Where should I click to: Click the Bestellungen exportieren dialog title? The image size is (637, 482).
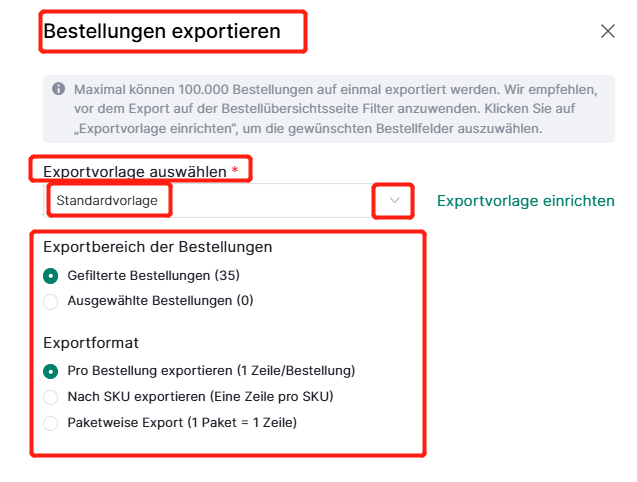[162, 31]
